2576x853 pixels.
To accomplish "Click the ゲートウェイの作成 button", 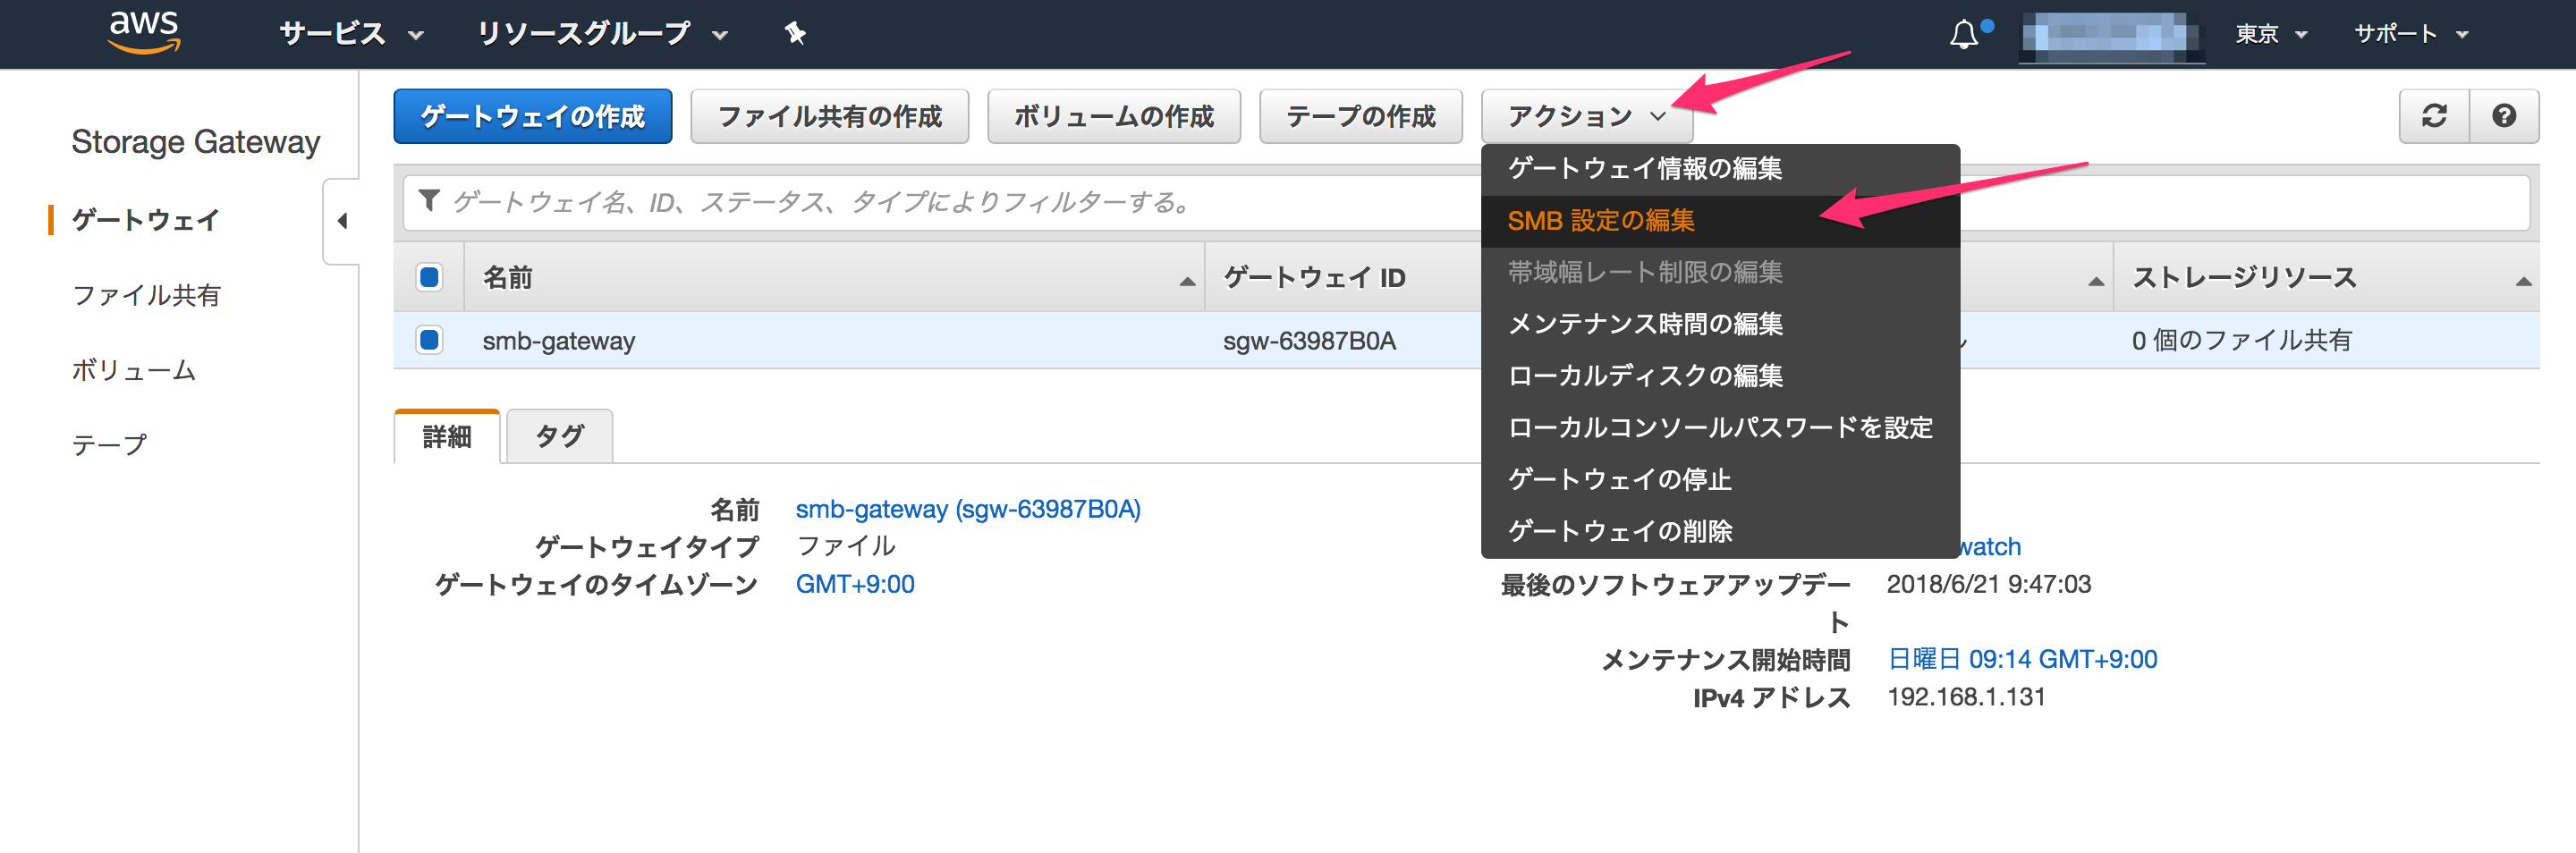I will click(x=533, y=116).
